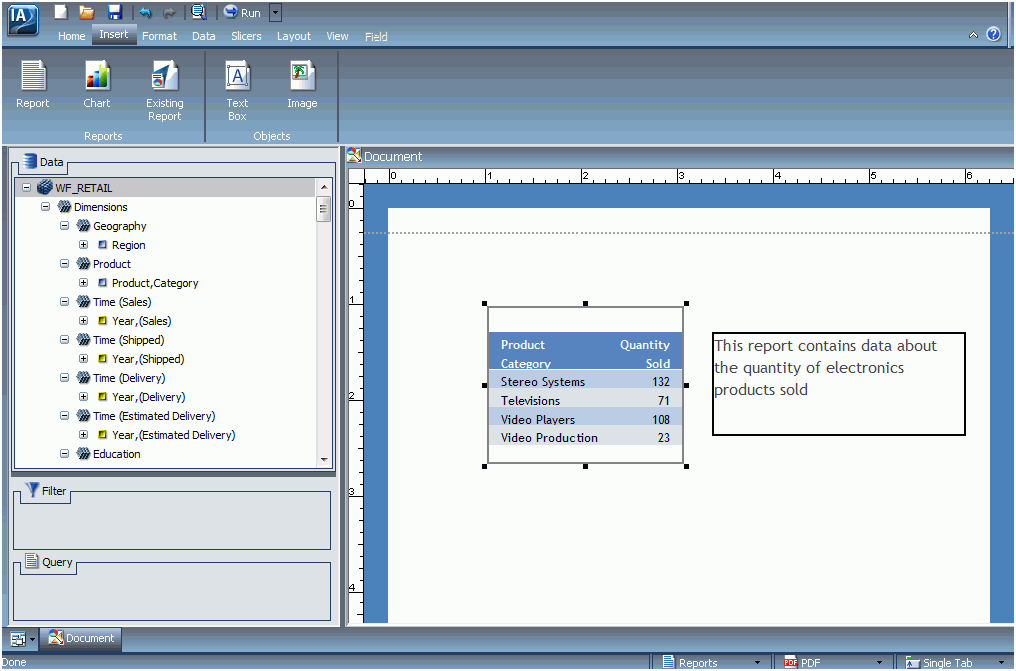Insert a Chart from the ribbon

97,84
